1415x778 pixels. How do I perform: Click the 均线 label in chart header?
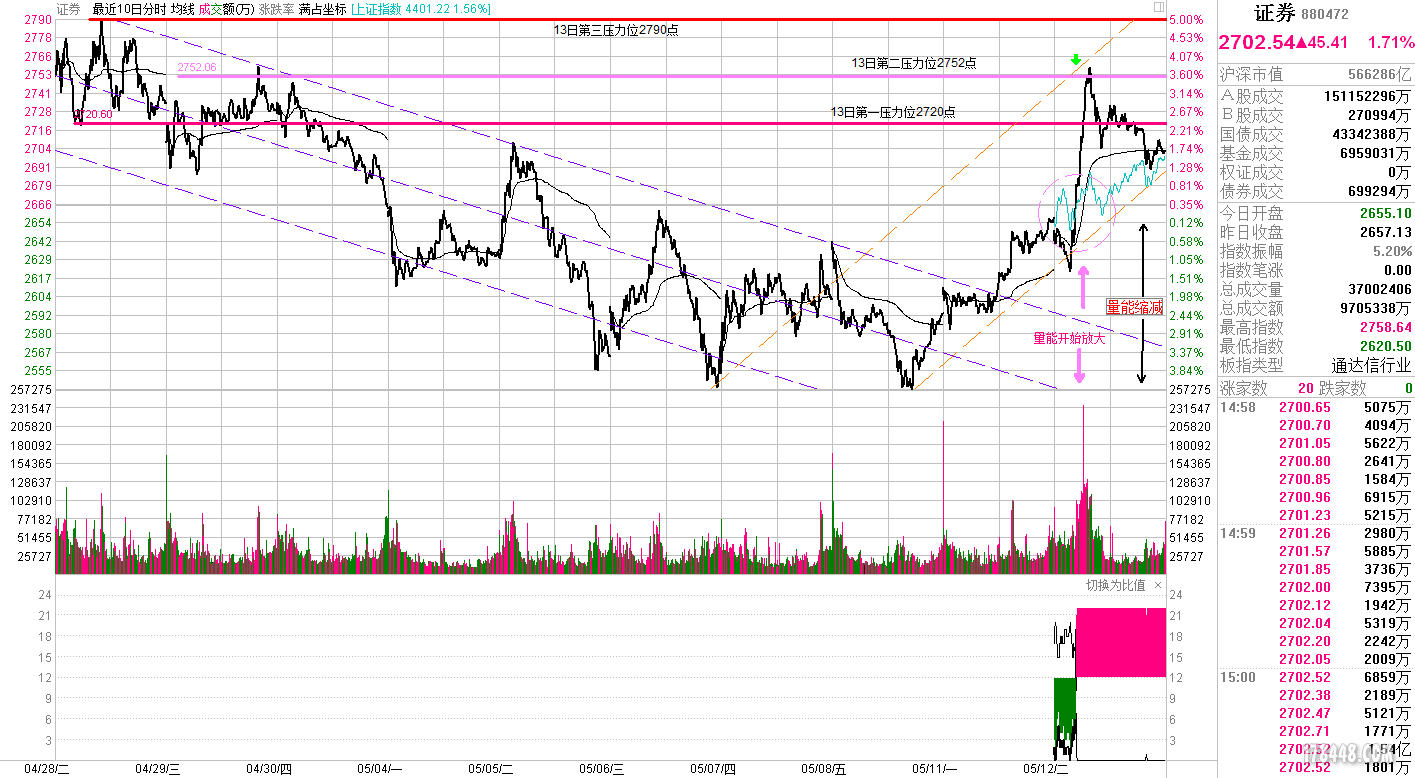[183, 9]
